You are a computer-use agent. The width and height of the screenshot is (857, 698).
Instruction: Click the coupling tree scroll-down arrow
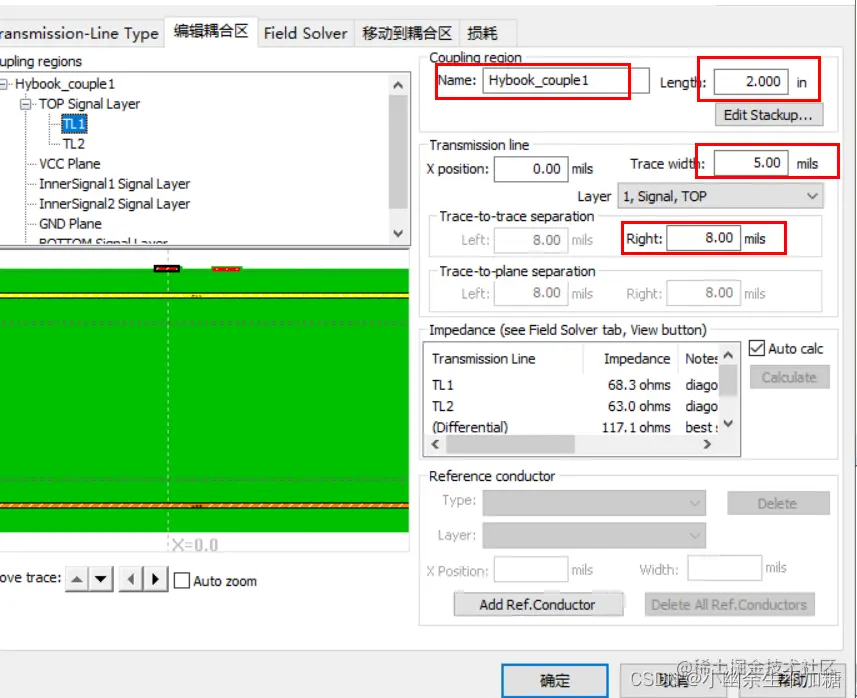[x=398, y=233]
